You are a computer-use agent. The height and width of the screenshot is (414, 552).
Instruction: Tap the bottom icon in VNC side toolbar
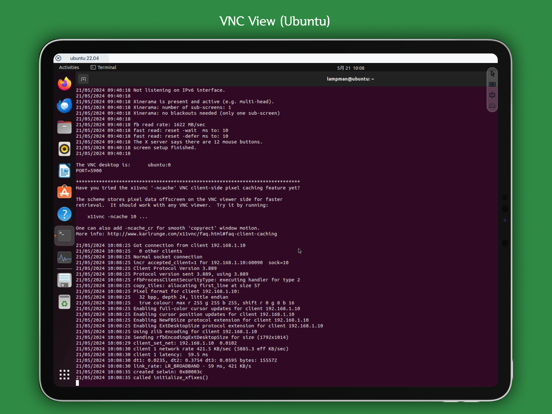point(492,106)
